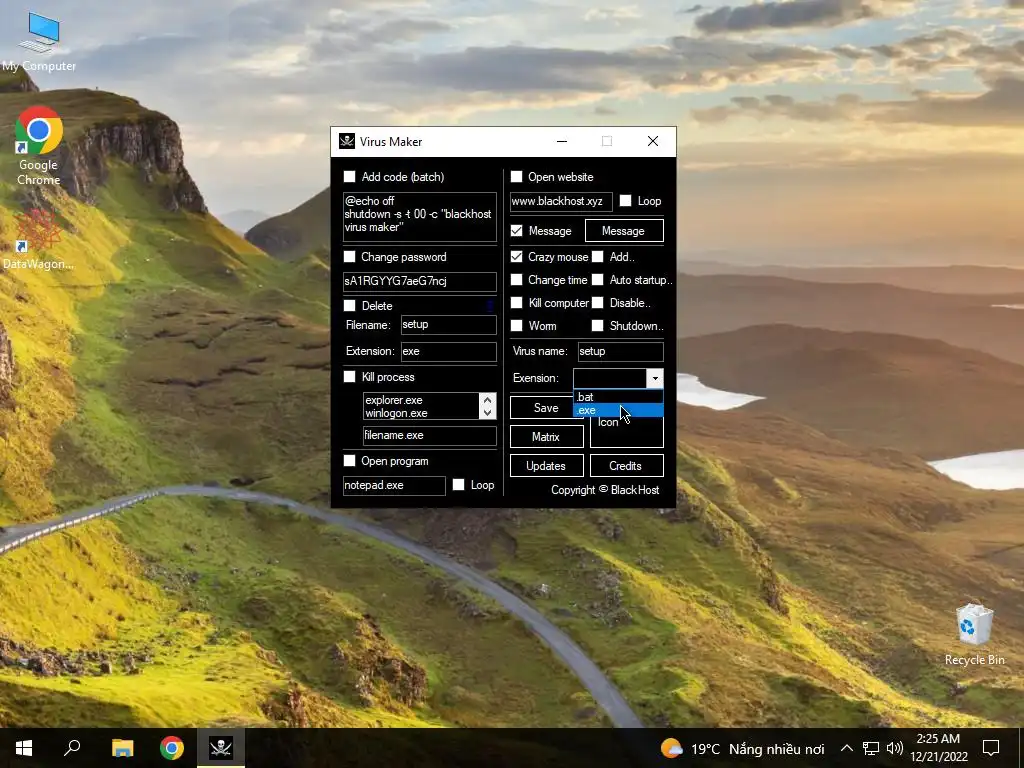Uncheck the Crazy mouse checkbox
1024x768 pixels.
click(517, 257)
